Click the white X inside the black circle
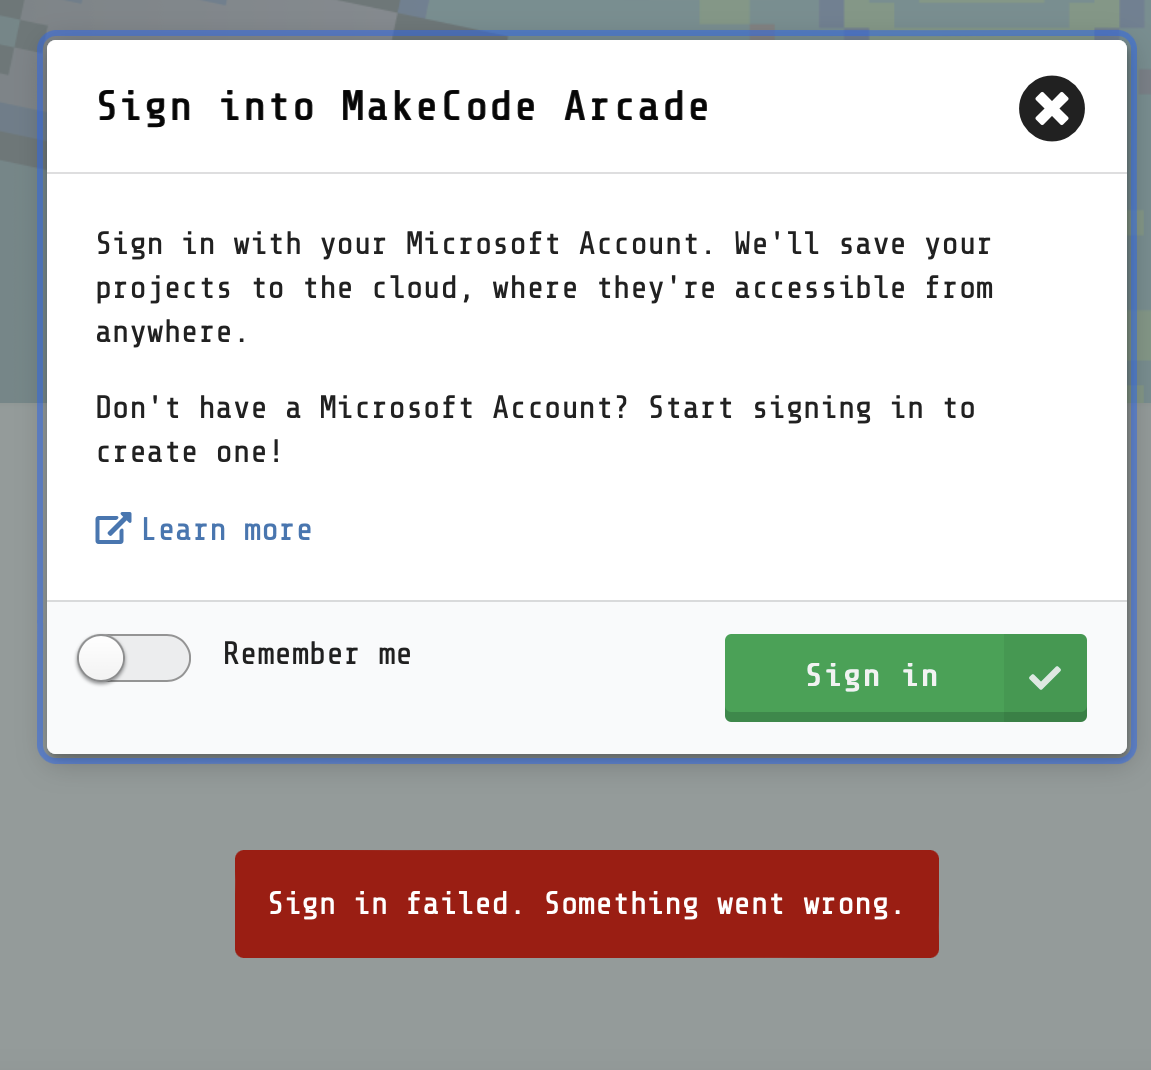 (x=1051, y=109)
